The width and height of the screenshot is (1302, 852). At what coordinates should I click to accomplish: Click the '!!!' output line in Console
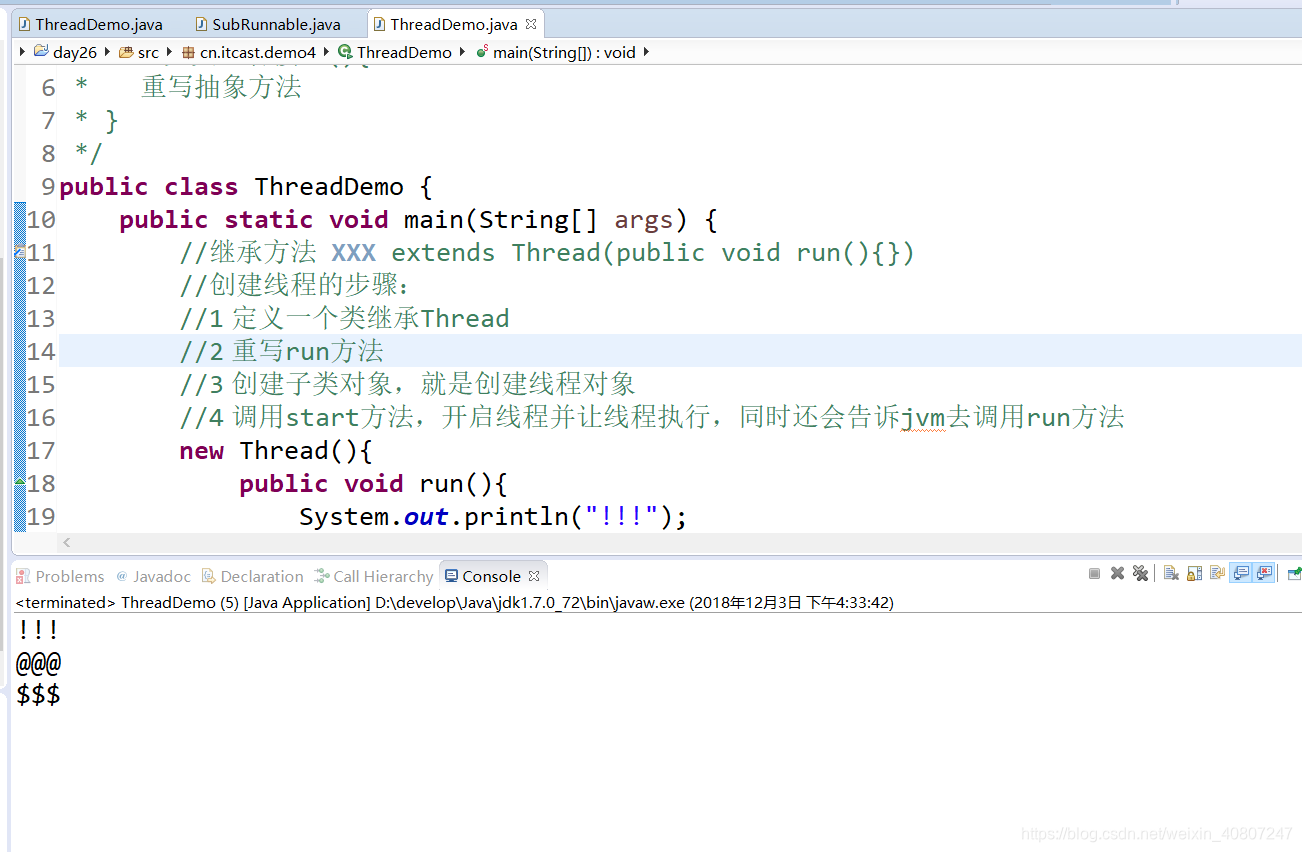[x=38, y=630]
